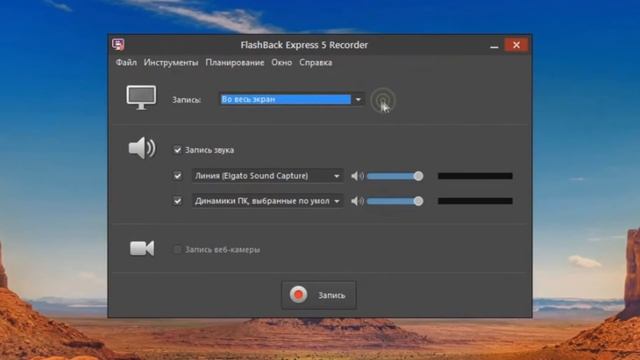Toggle the Запись звука checkbox
640x360 pixels.
click(177, 150)
